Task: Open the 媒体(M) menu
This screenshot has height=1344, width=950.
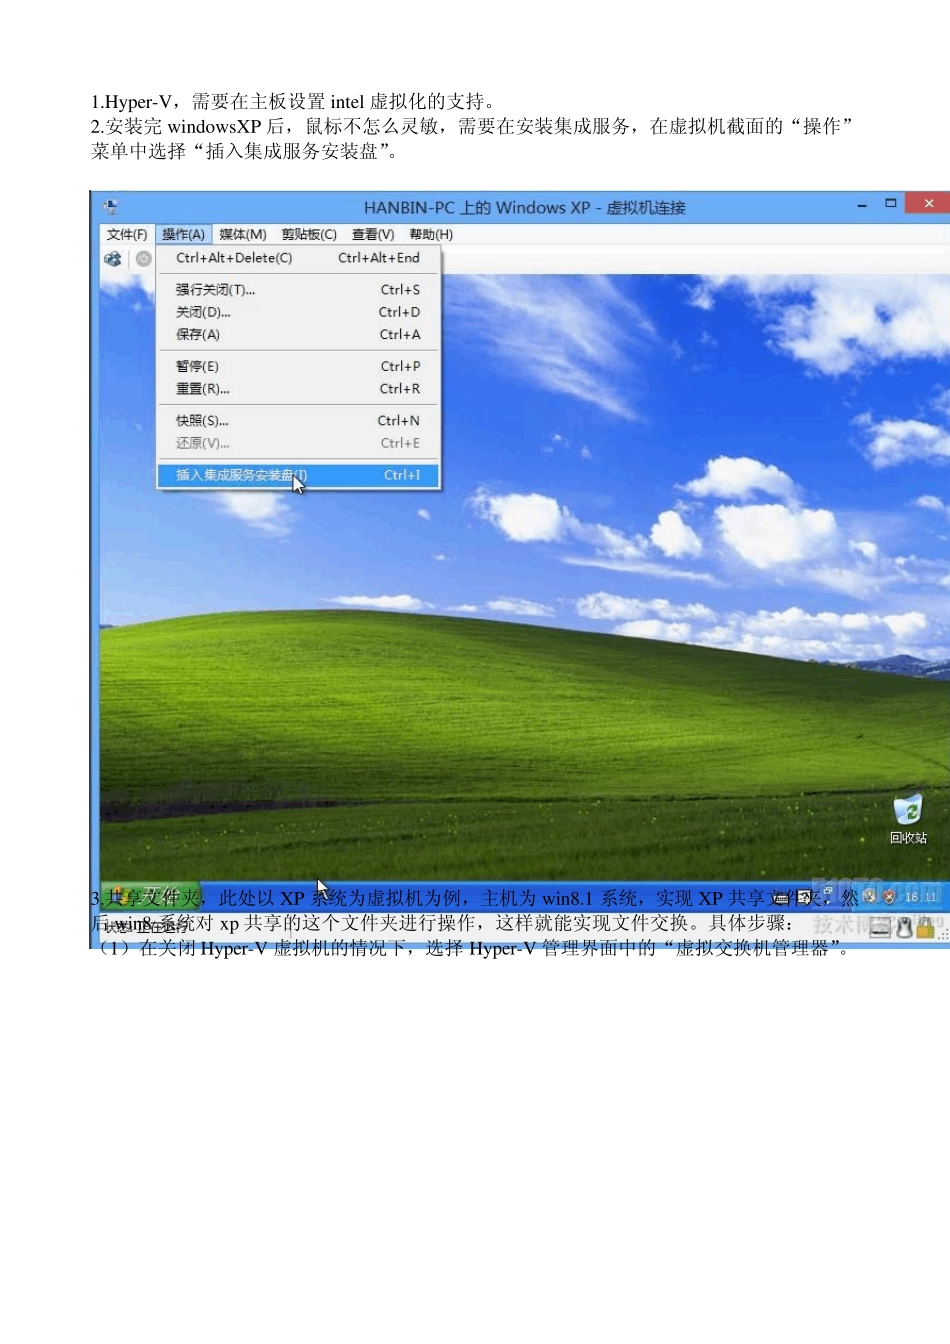Action: (242, 234)
